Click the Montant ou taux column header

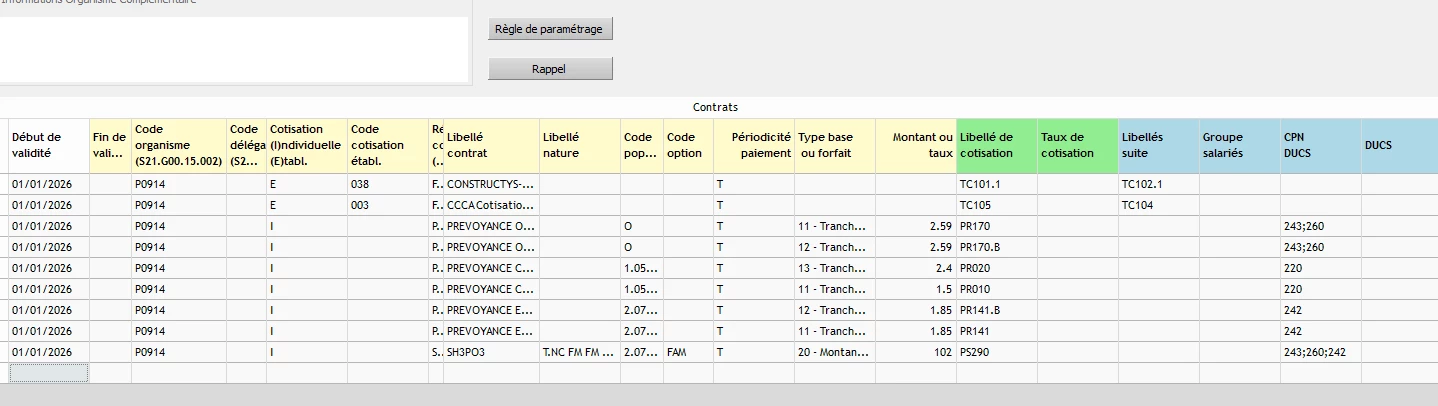click(x=915, y=145)
